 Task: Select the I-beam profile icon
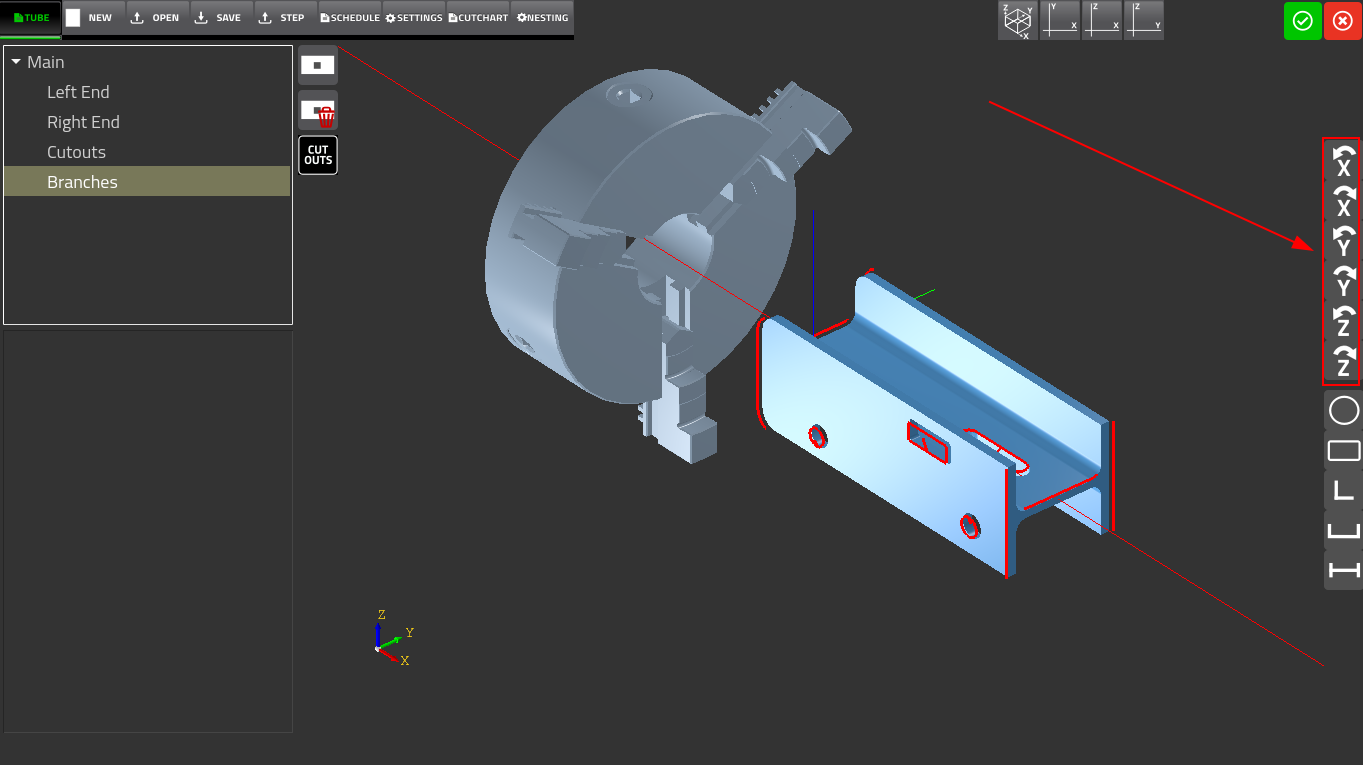point(1343,570)
